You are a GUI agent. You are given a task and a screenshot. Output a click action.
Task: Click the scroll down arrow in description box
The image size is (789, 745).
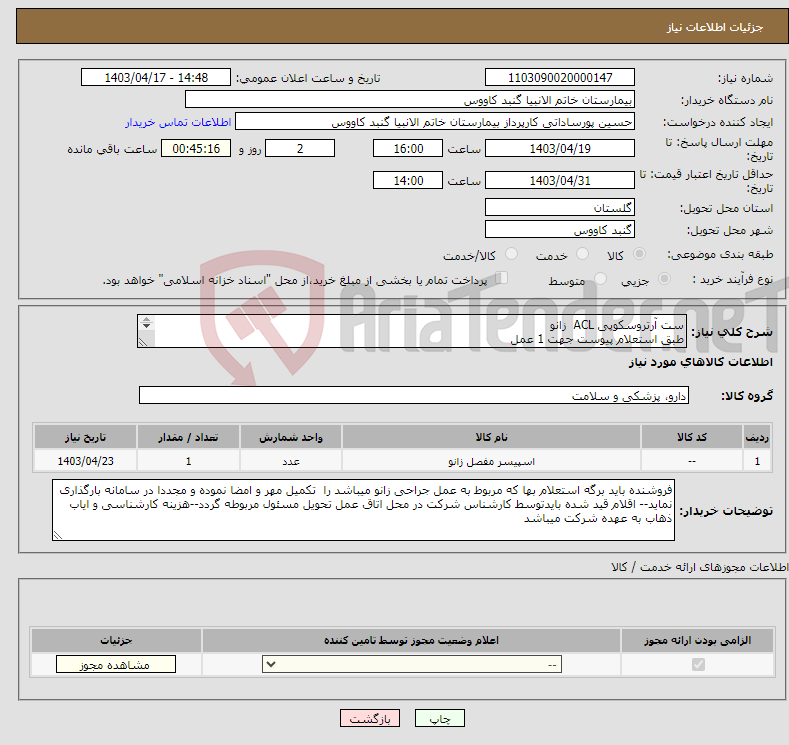[x=146, y=326]
